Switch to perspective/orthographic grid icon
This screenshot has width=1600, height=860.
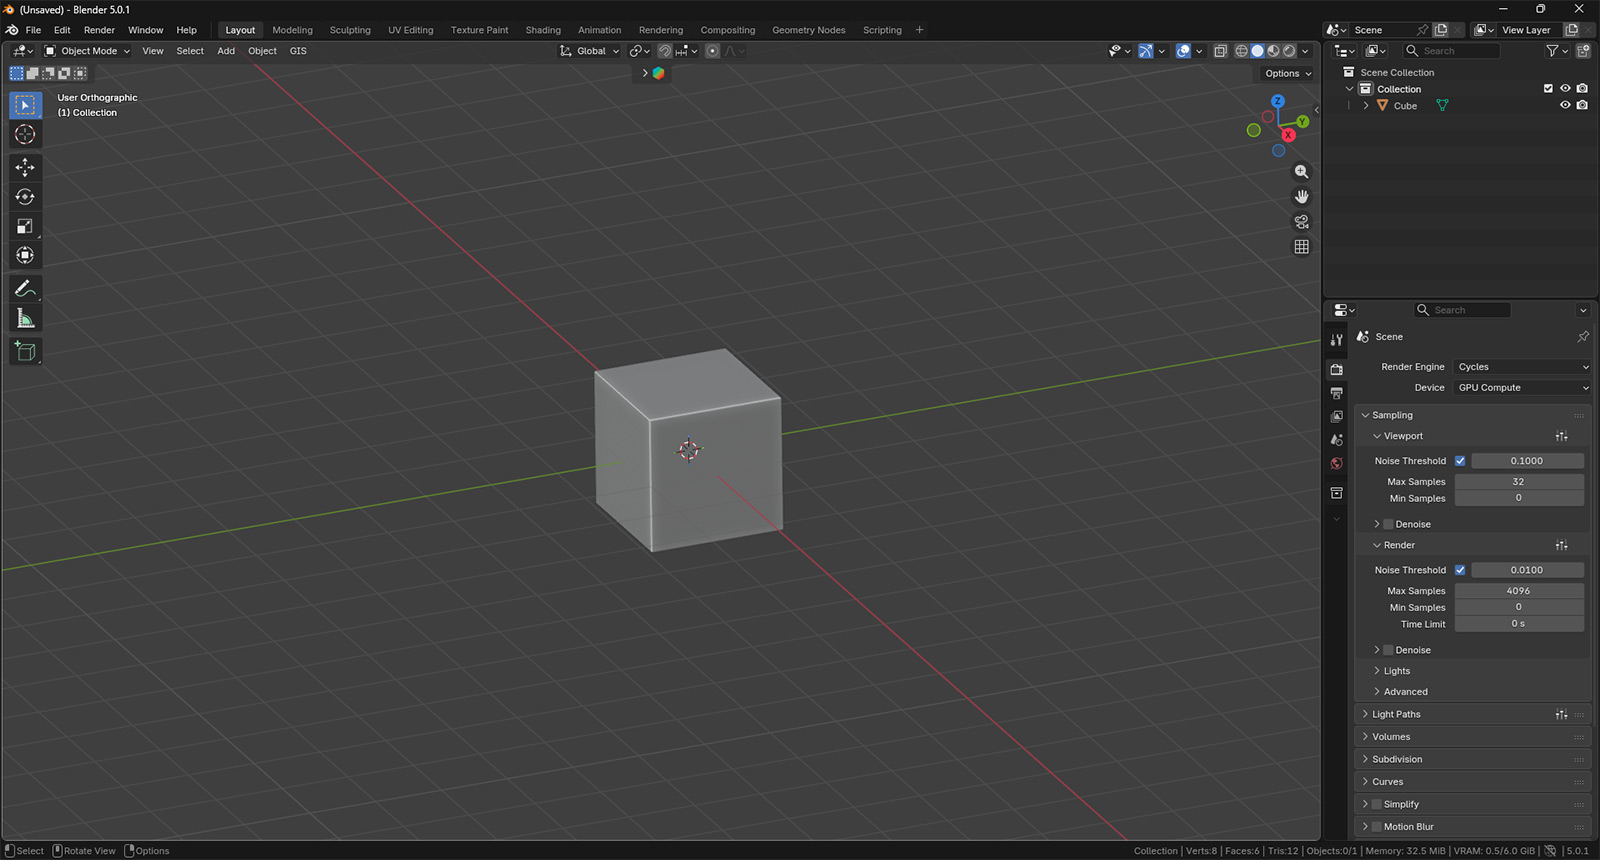tap(1301, 247)
